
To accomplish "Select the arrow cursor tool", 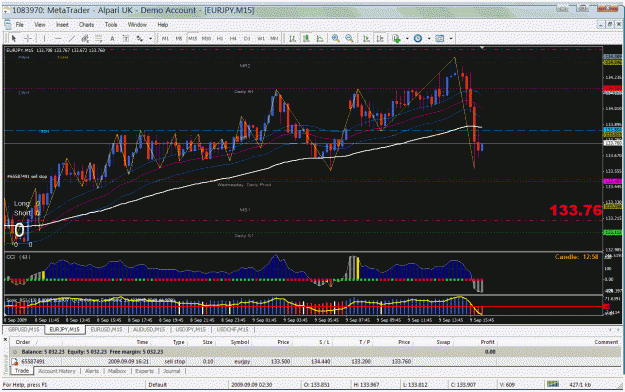I will 14,38.
